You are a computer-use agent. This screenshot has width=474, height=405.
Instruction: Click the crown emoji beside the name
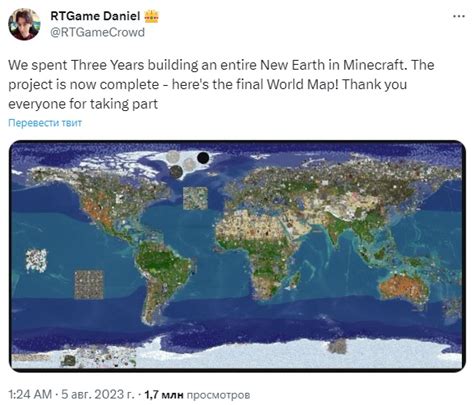pyautogui.click(x=152, y=16)
